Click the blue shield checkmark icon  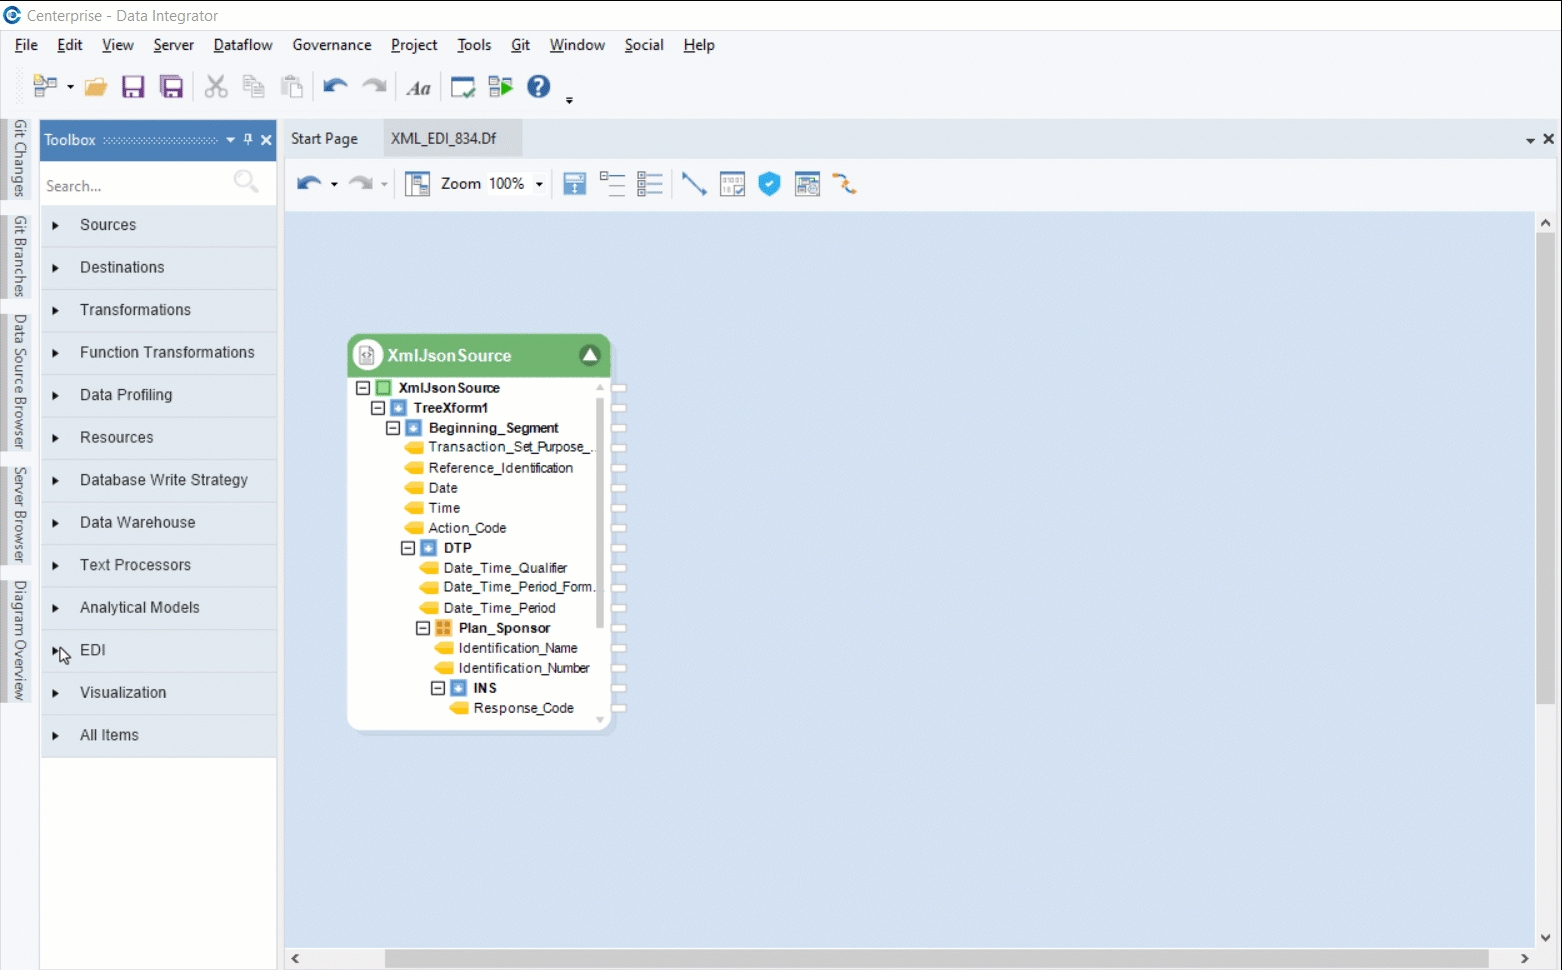[x=769, y=184]
